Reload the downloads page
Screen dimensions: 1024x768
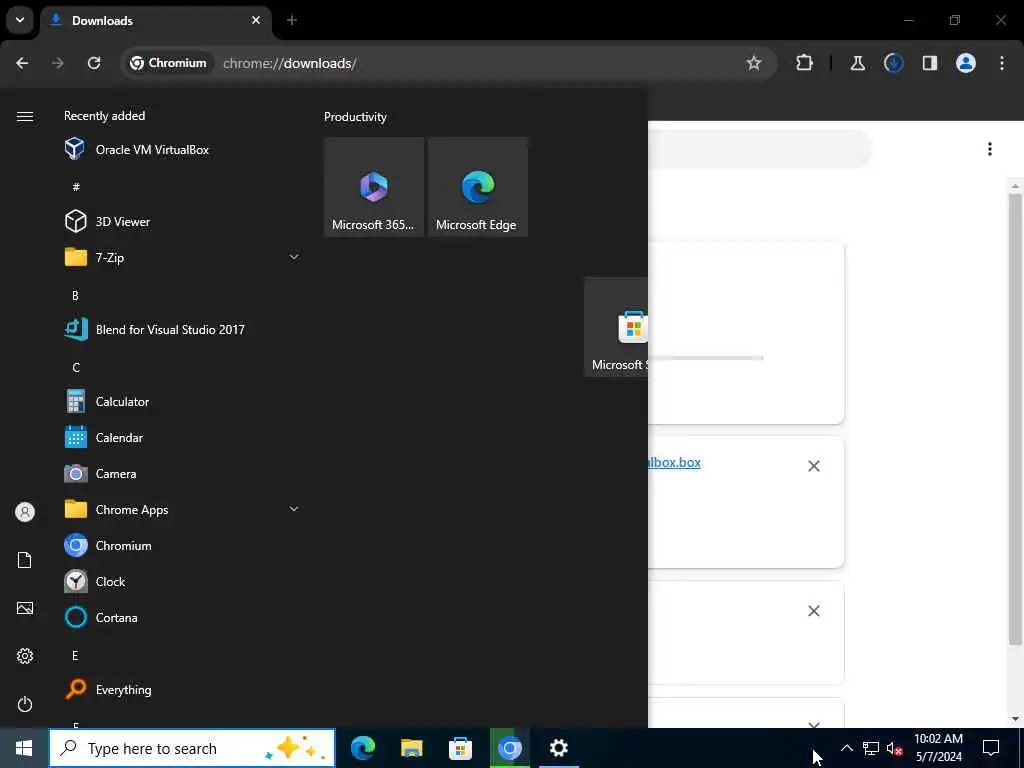pos(94,63)
